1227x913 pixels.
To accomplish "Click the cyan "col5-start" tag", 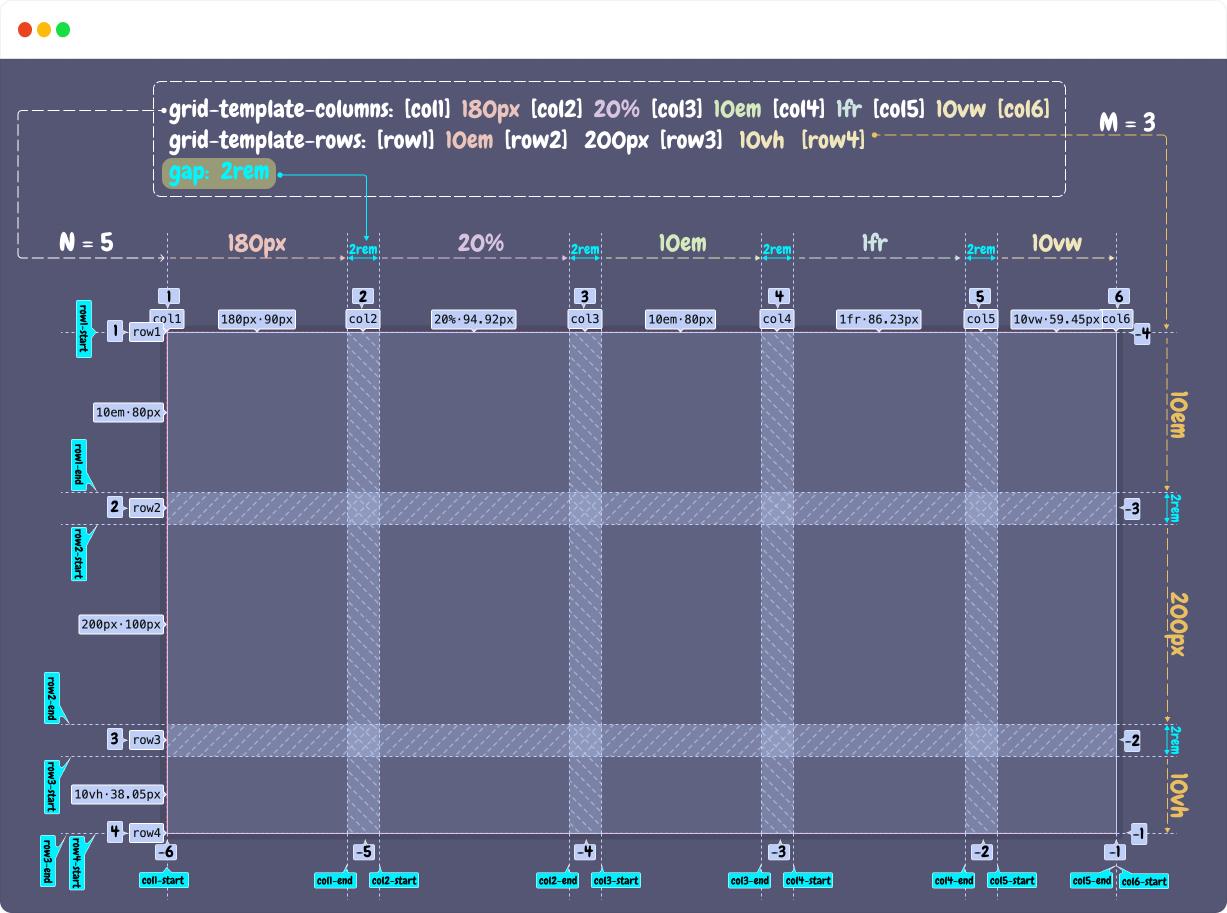I will coord(1012,881).
